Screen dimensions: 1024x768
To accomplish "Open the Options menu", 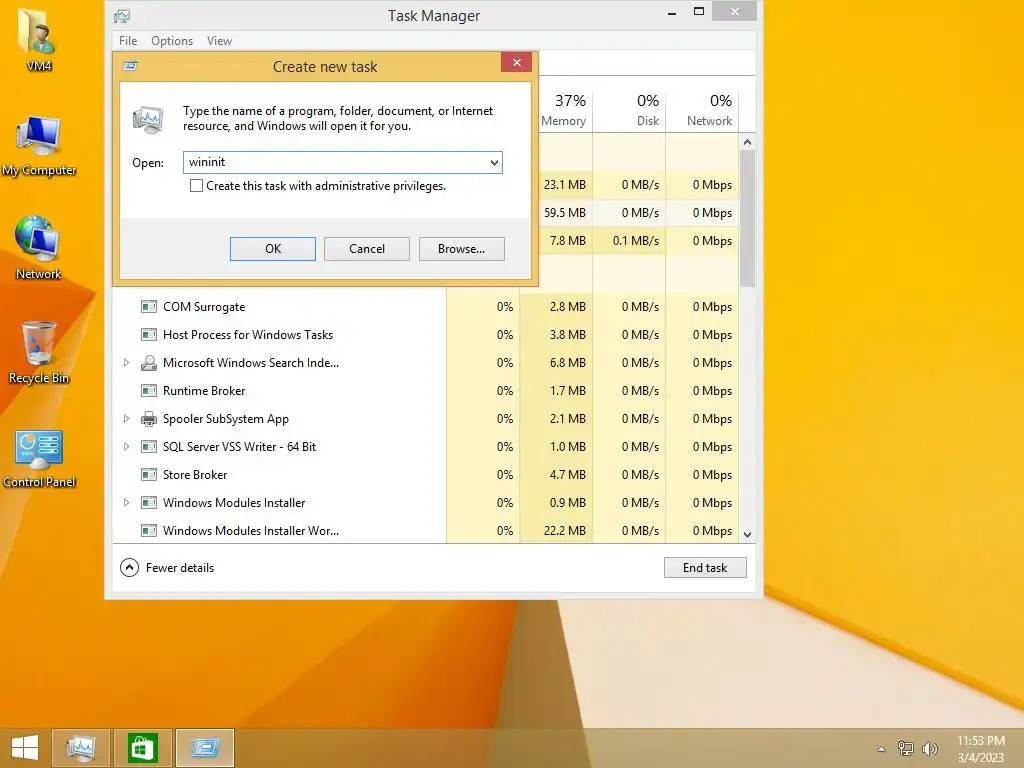I will coord(172,40).
